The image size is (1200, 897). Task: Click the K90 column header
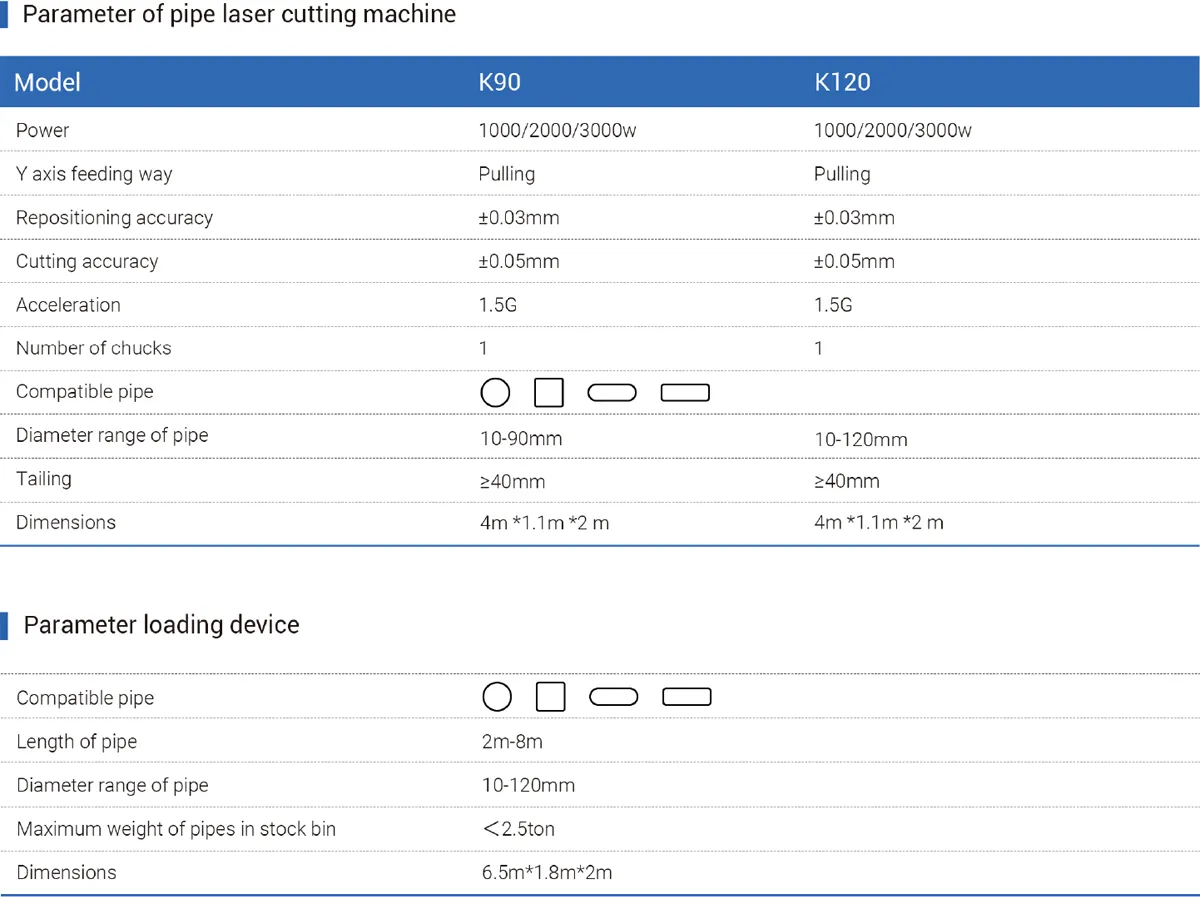pyautogui.click(x=500, y=82)
